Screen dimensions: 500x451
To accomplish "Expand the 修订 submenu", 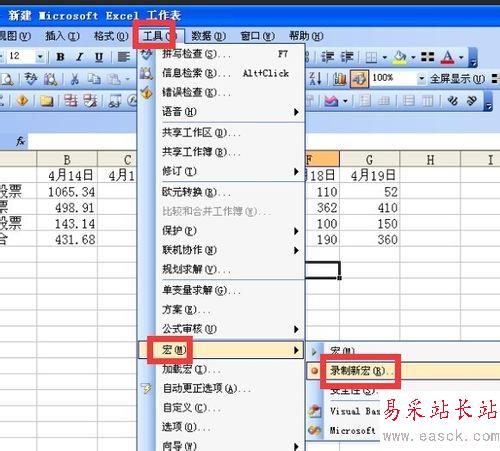I will point(221,171).
